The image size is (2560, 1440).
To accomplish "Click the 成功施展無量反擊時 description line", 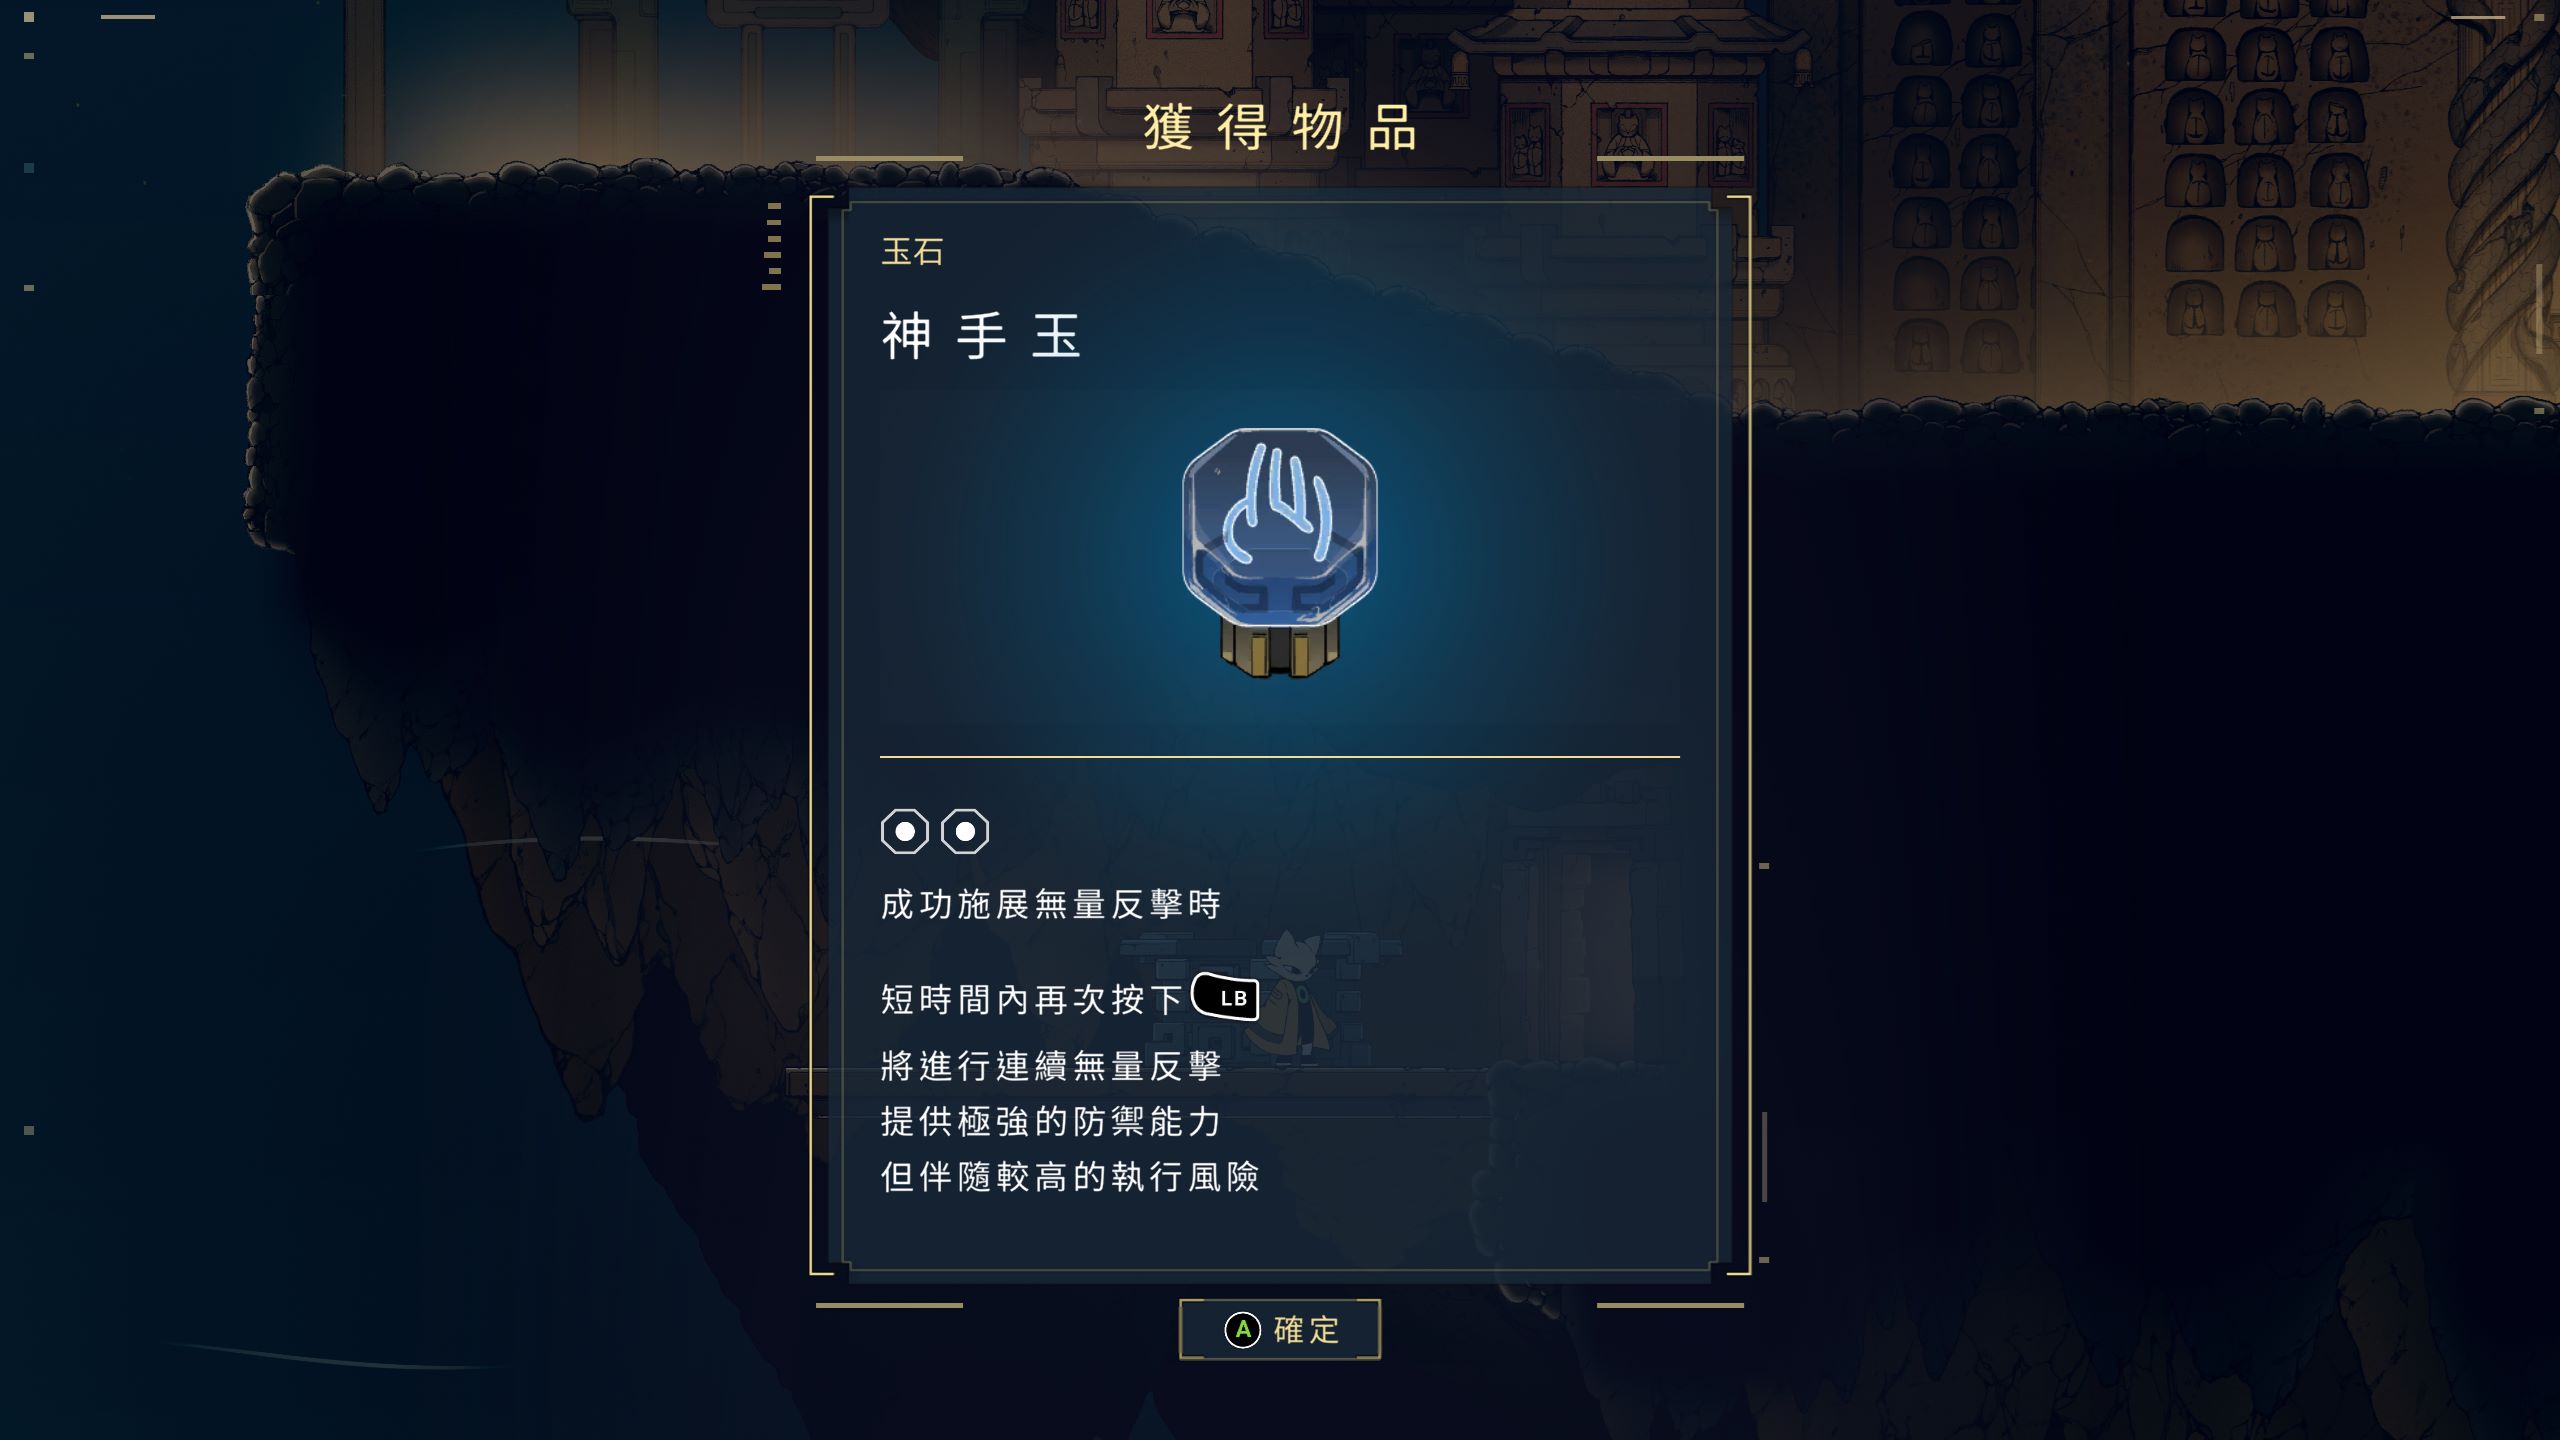I will click(x=1051, y=904).
